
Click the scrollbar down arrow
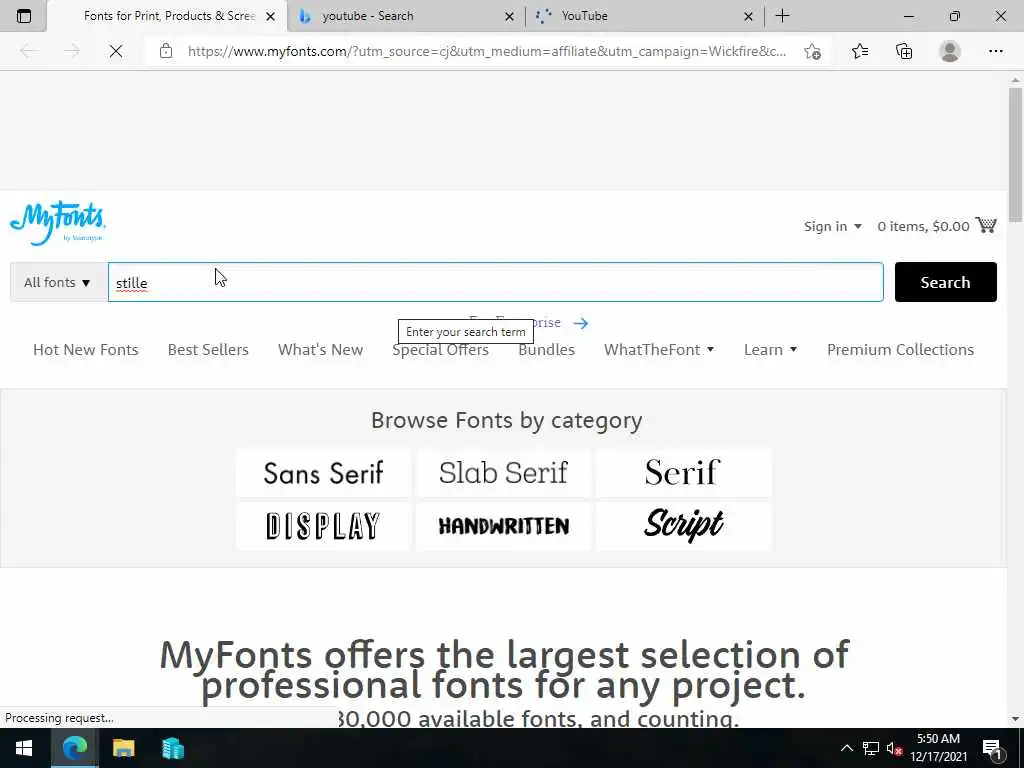point(1015,718)
